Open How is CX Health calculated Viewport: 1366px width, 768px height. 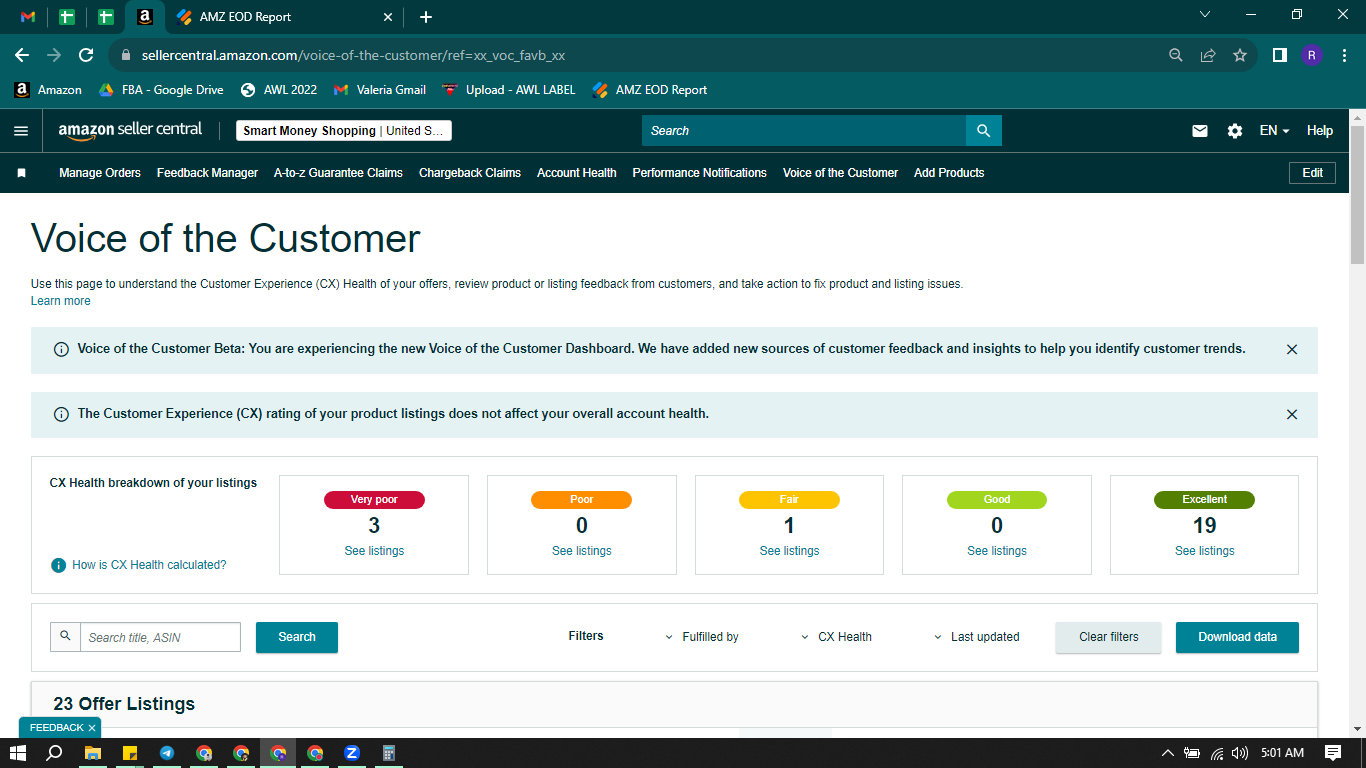[x=149, y=565]
